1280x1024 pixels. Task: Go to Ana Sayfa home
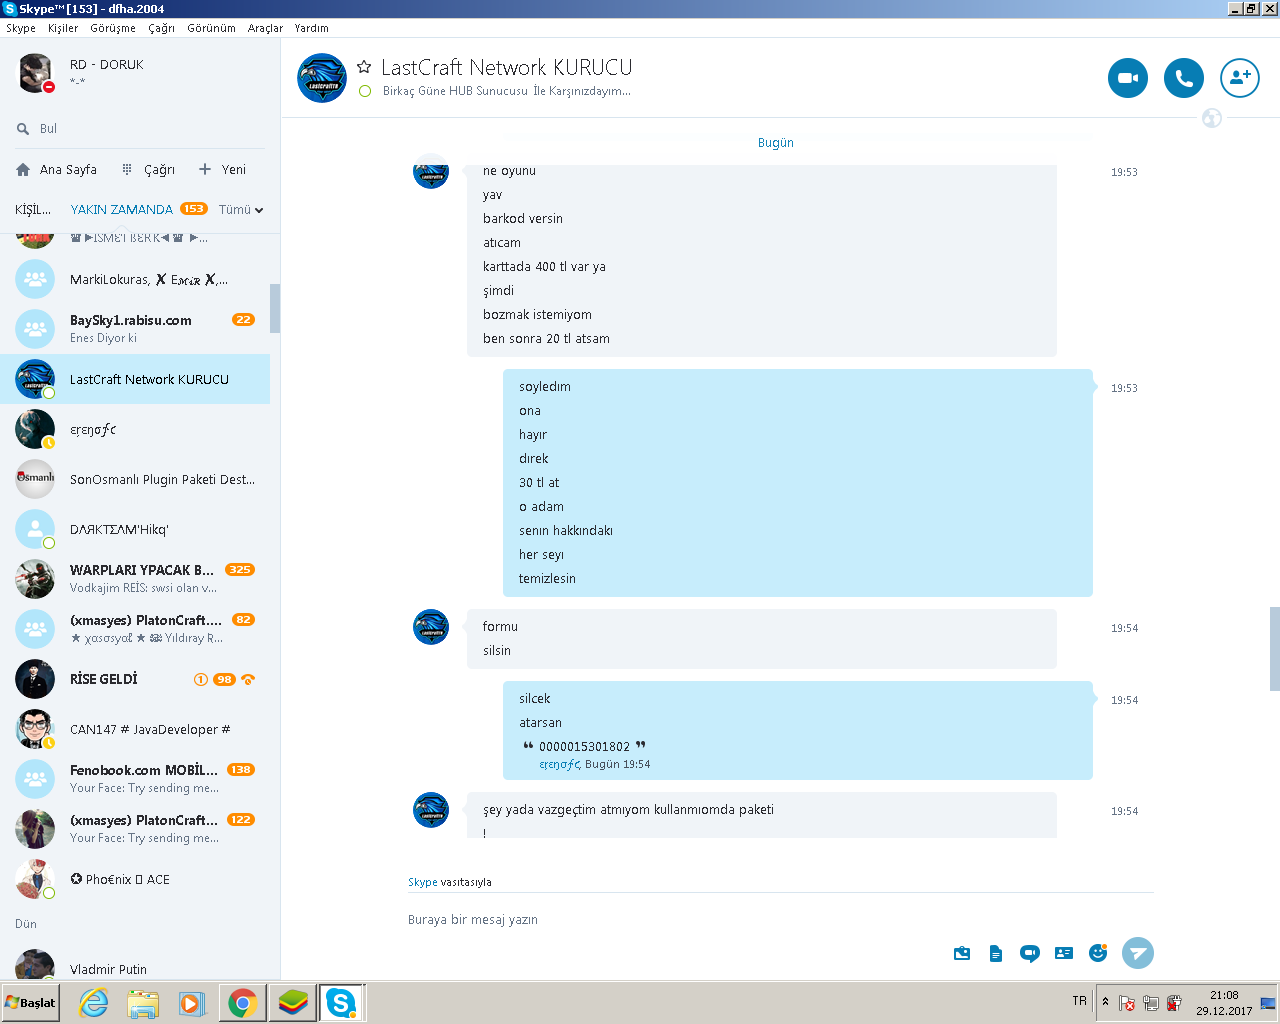point(57,170)
